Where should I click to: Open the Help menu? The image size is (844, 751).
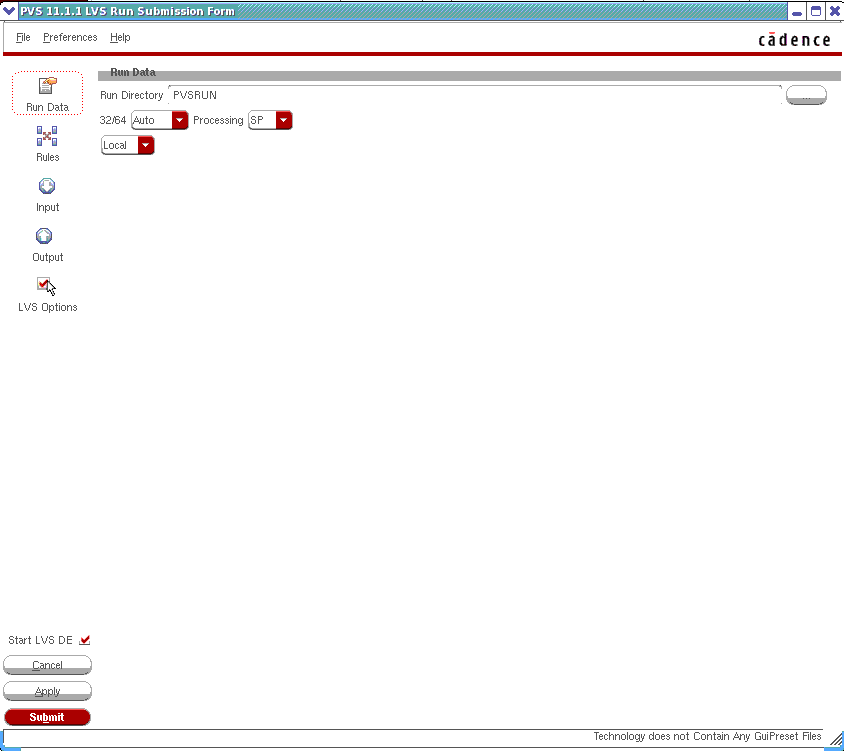tap(120, 37)
